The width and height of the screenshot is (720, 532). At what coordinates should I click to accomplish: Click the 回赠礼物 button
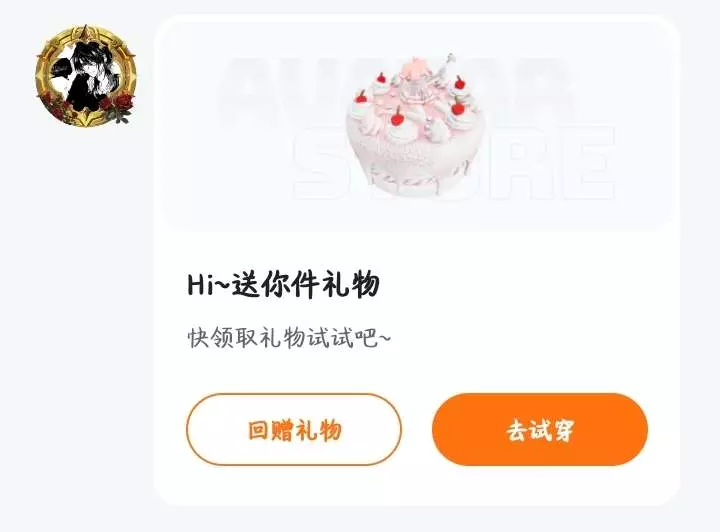[x=294, y=430]
